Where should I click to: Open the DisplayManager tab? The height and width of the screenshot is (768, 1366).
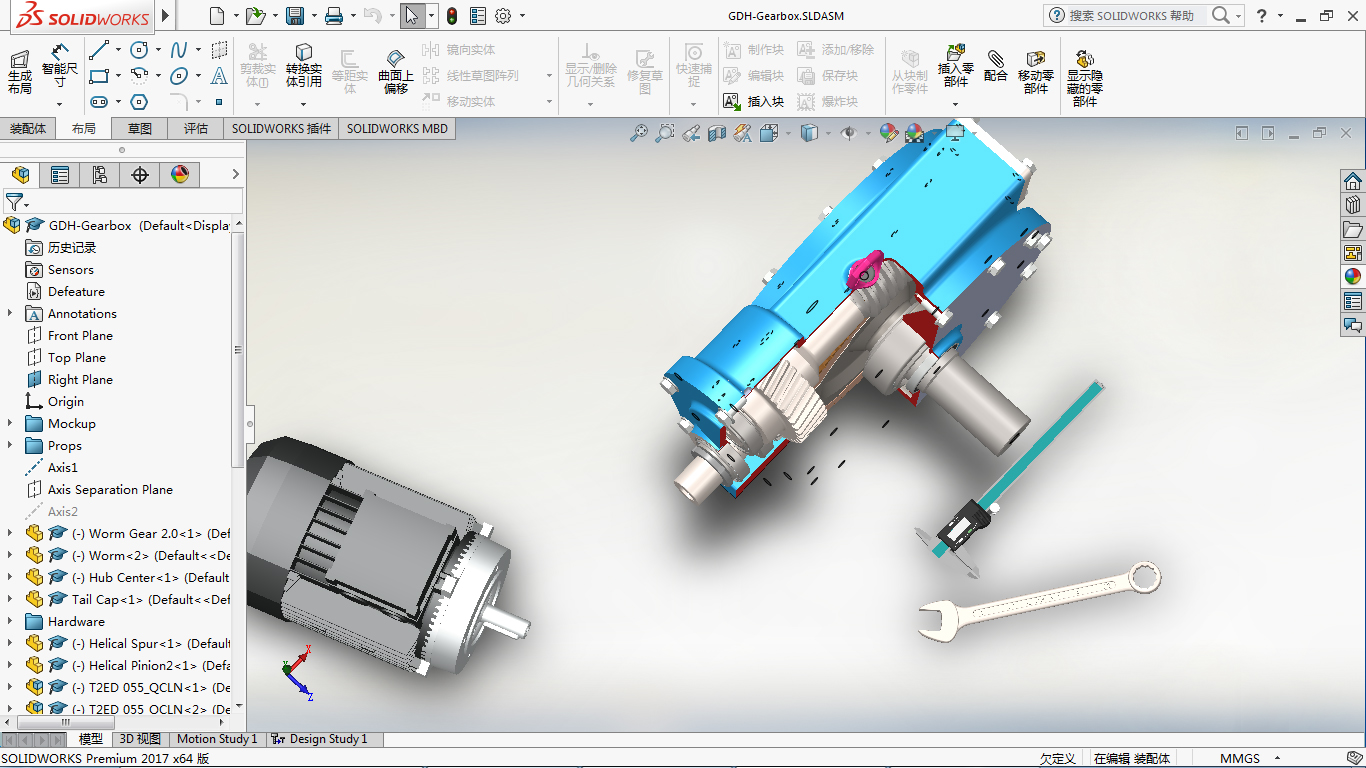180,175
